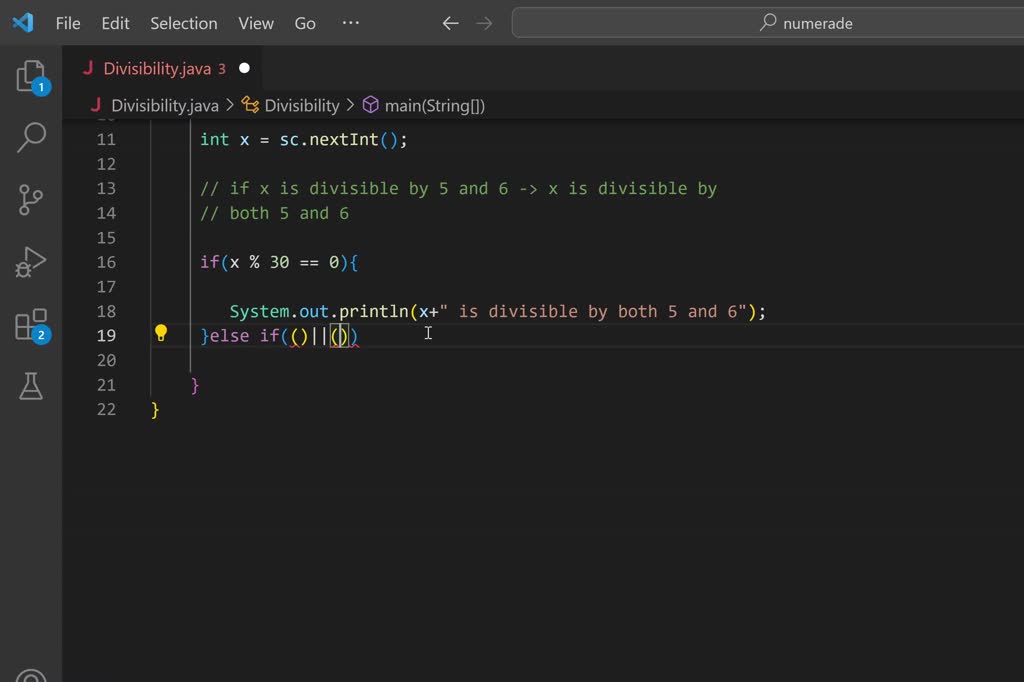Open the Source Control view
The image size is (1024, 682).
click(x=31, y=200)
